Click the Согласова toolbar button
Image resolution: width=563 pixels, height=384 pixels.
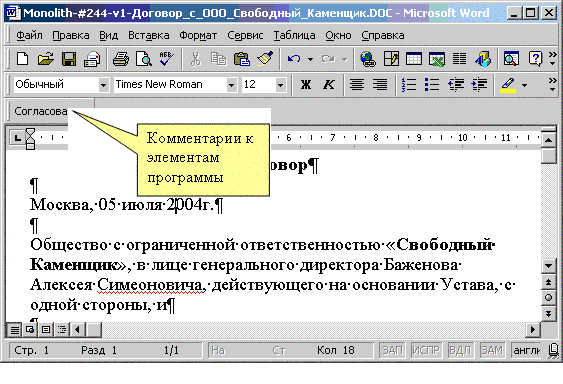tap(40, 111)
